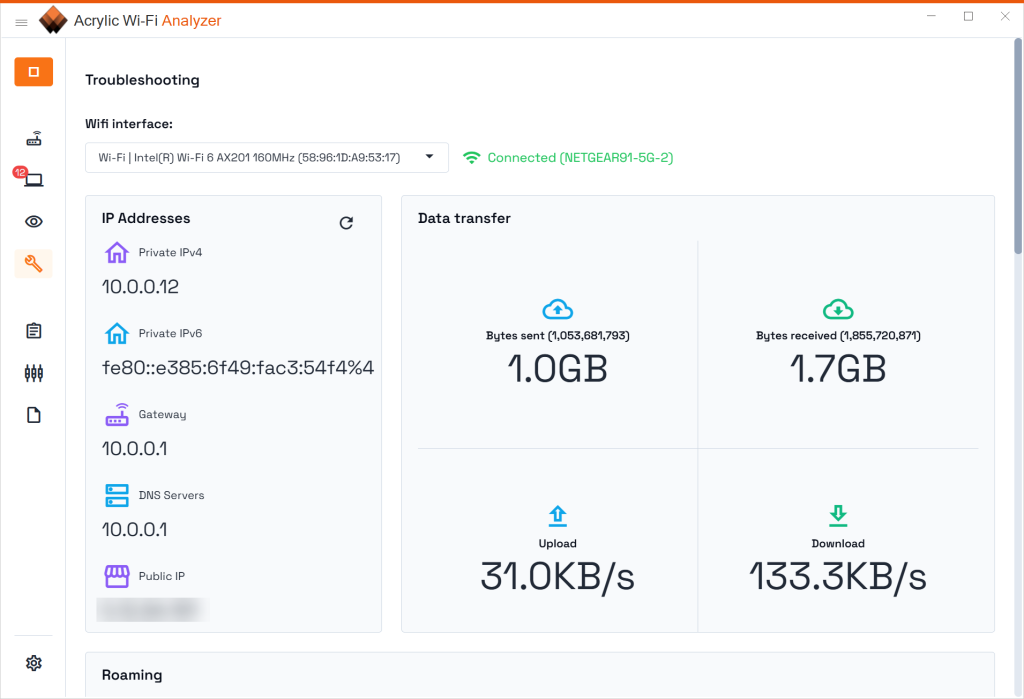This screenshot has height=699, width=1024.
Task: Click the blurred Public IP value
Action: click(x=152, y=610)
